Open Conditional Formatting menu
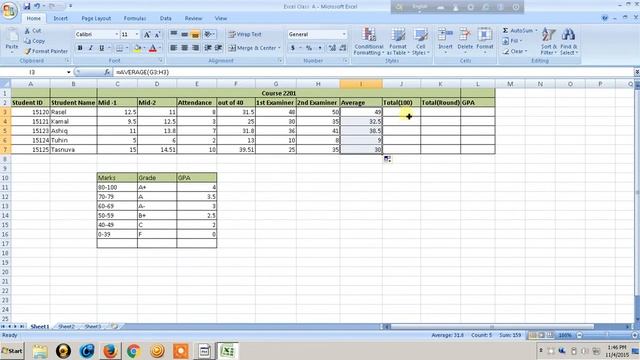 pyautogui.click(x=369, y=41)
